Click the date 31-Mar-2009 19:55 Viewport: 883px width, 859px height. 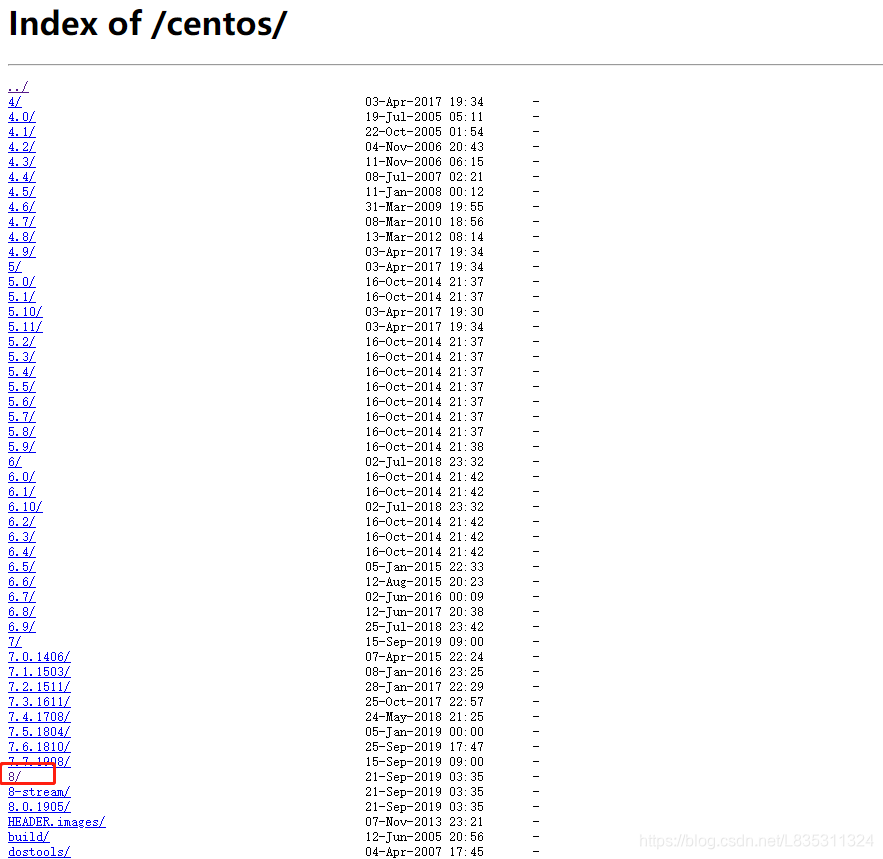(424, 207)
